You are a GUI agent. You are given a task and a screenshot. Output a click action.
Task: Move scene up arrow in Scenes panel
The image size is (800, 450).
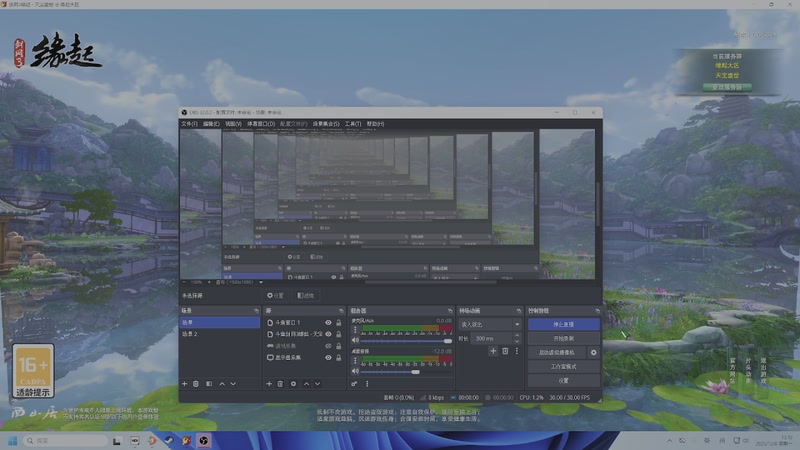click(x=222, y=384)
